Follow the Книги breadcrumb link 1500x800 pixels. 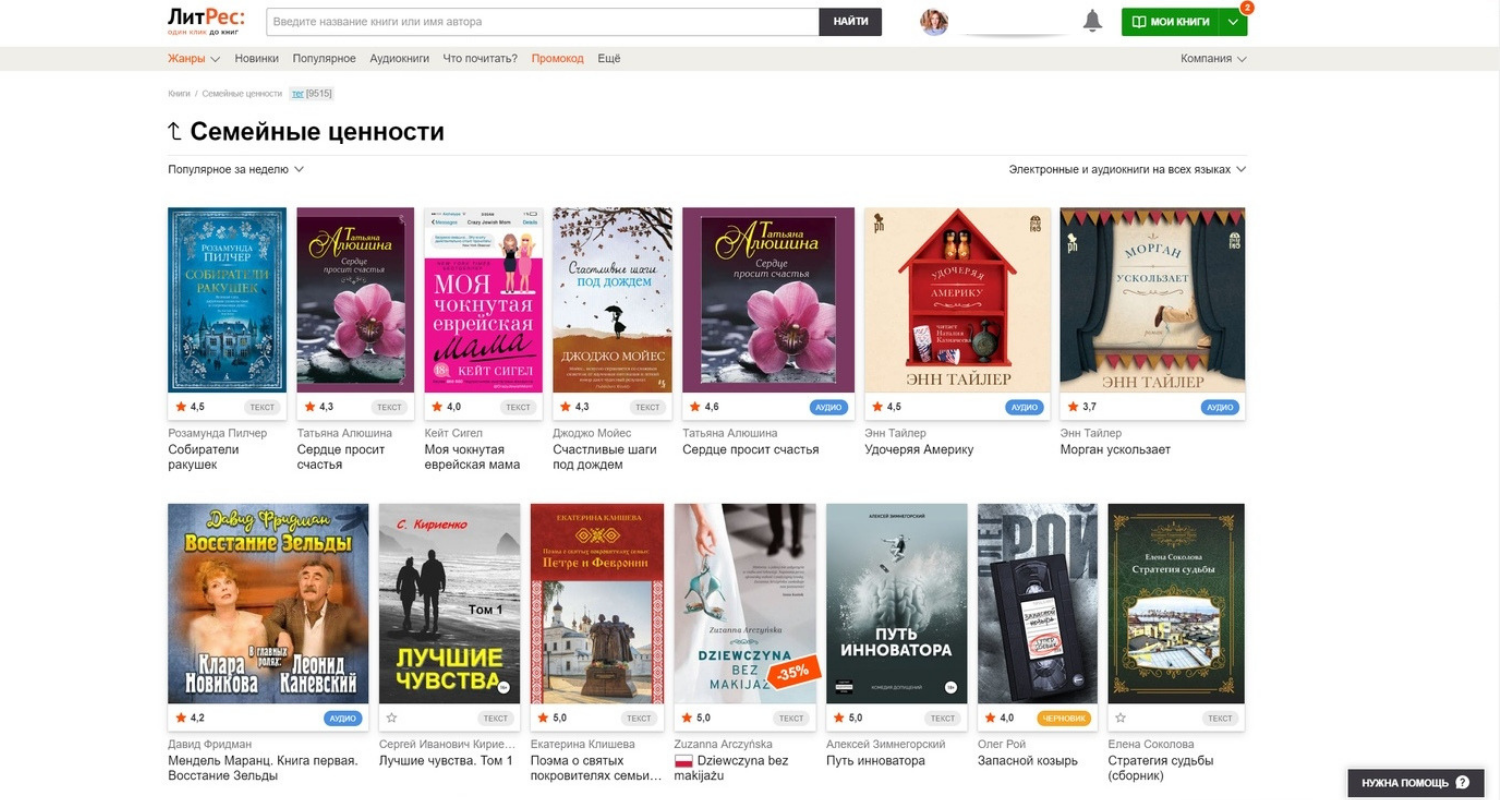[x=179, y=93]
